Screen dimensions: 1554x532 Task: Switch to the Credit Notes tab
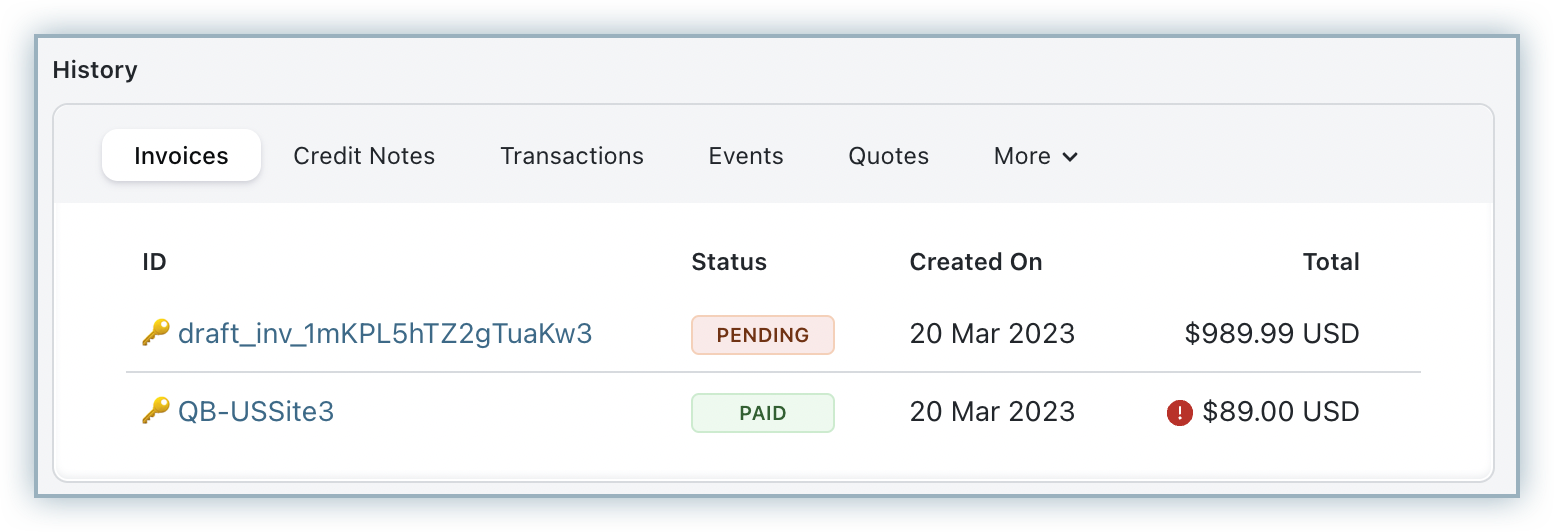tap(364, 156)
